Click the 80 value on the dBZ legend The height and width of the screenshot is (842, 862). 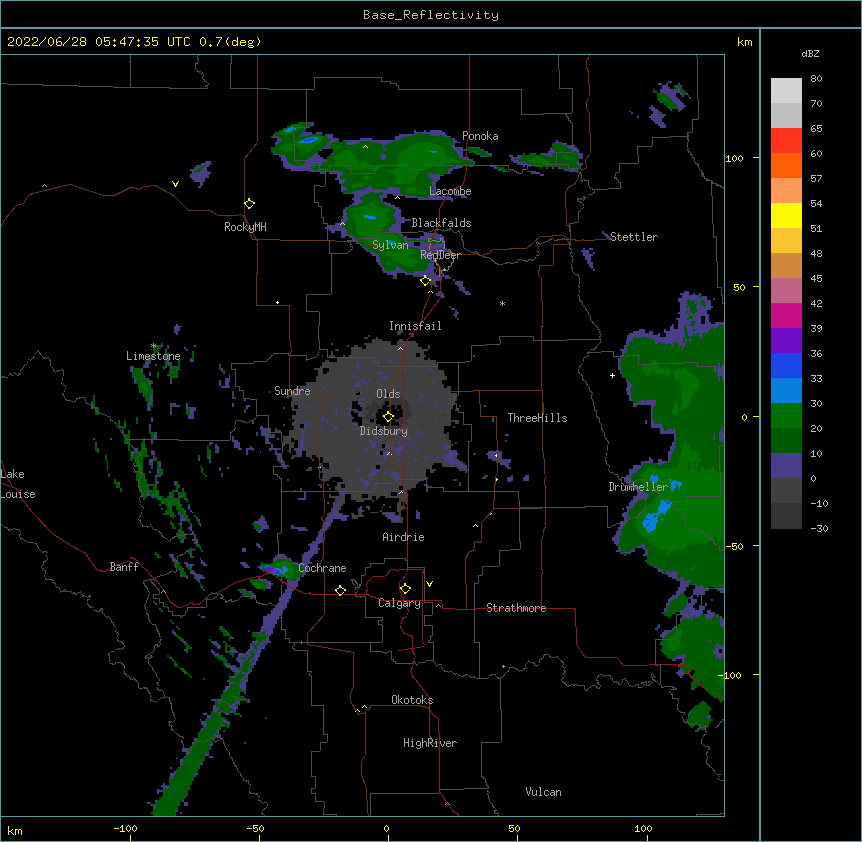pos(816,79)
